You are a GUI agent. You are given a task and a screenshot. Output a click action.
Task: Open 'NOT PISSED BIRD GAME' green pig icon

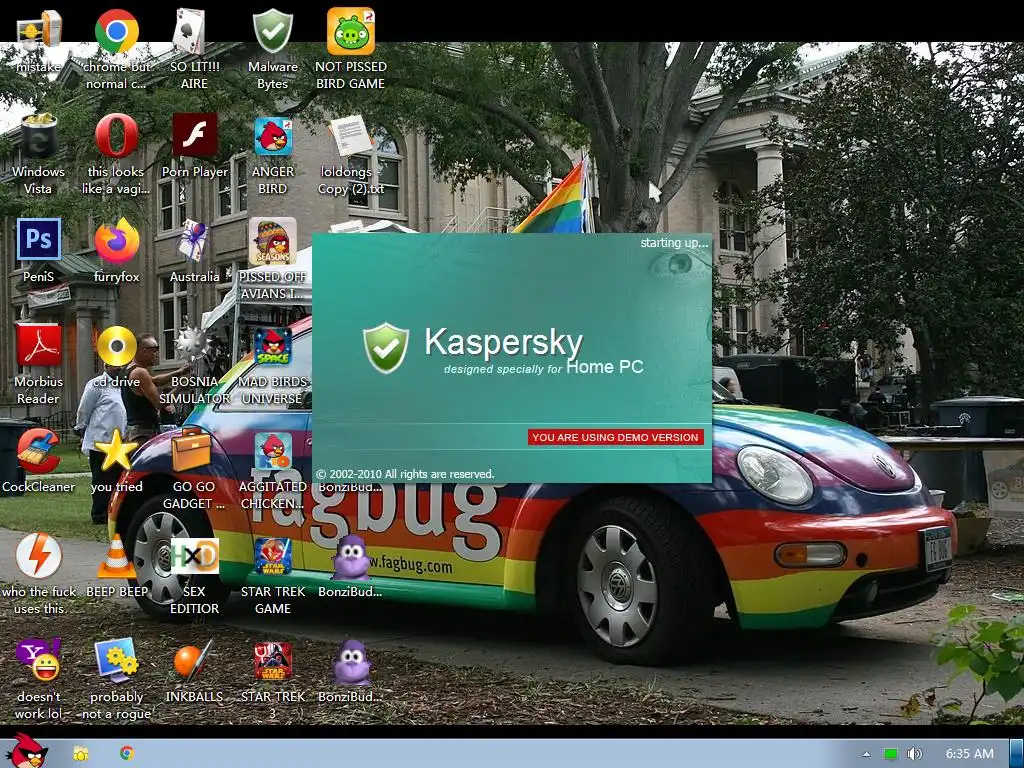coord(351,31)
